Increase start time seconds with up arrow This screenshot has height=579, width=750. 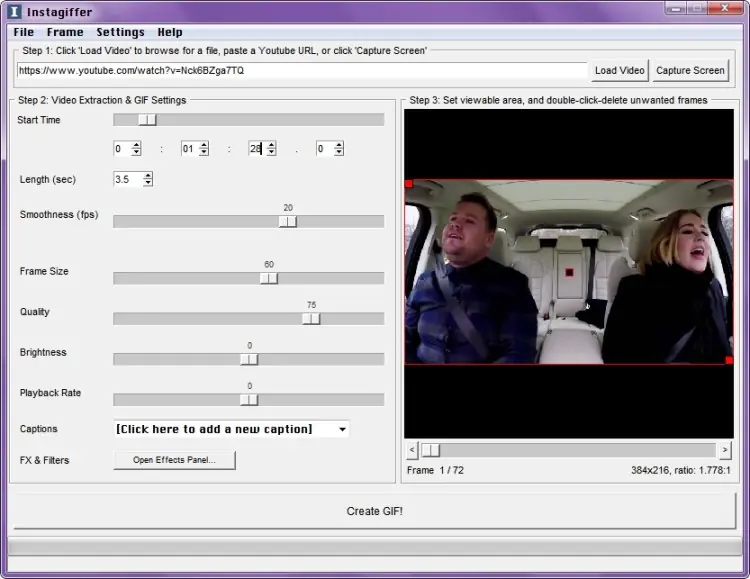(272, 145)
